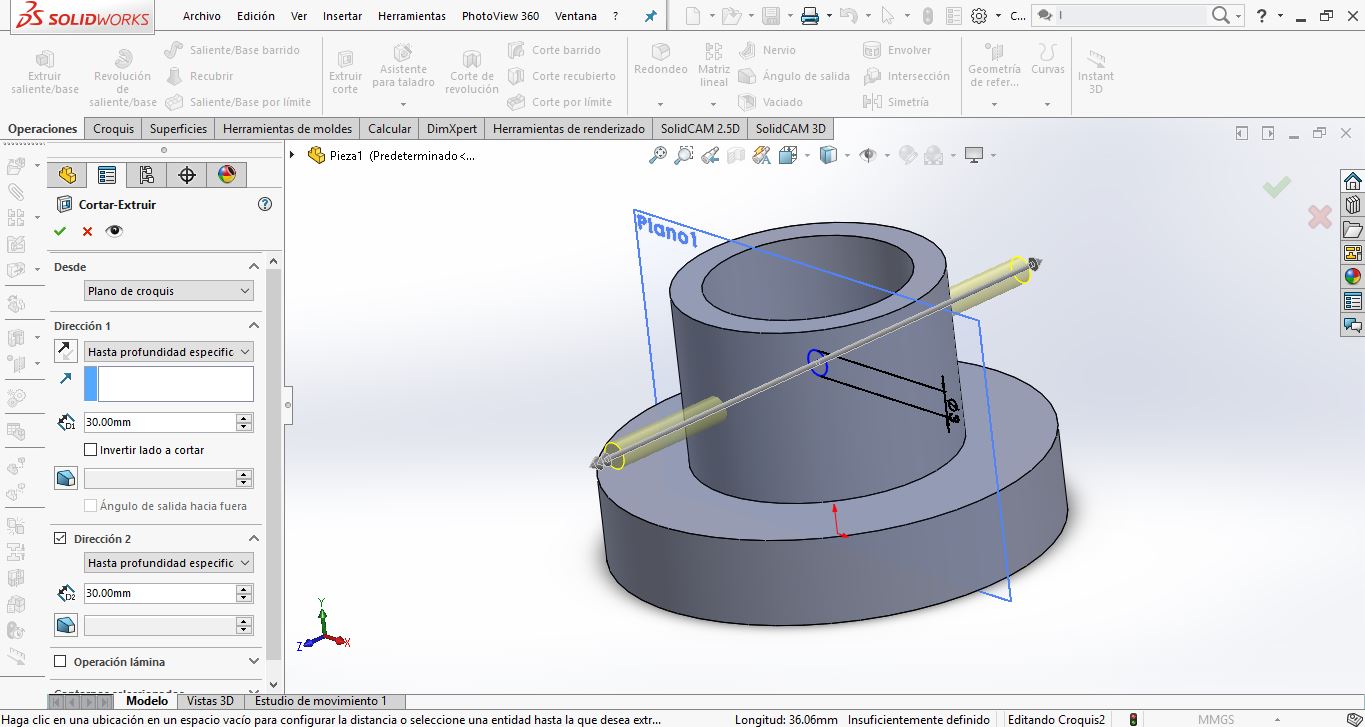
Task: Open the PropertyManager tab icon
Action: 106,175
